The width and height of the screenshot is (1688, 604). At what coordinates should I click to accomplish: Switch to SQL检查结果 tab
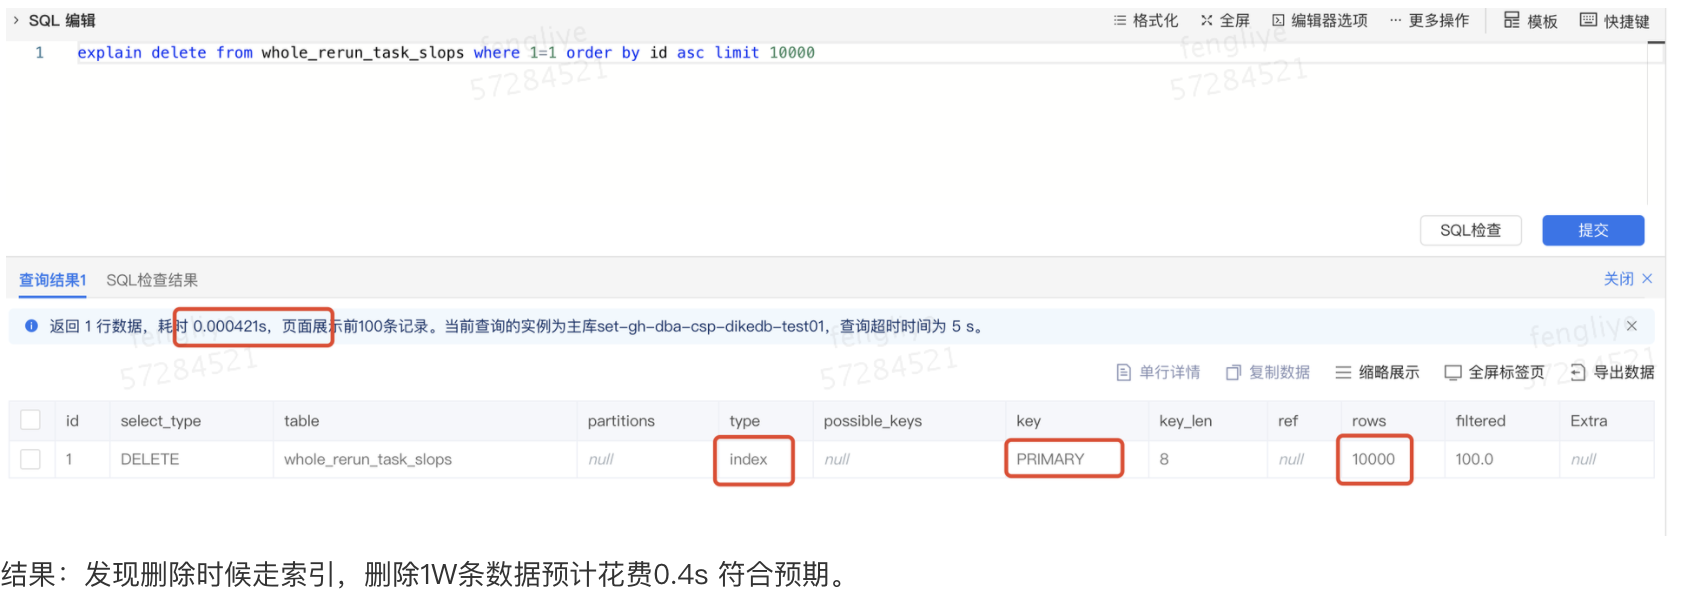click(x=152, y=280)
